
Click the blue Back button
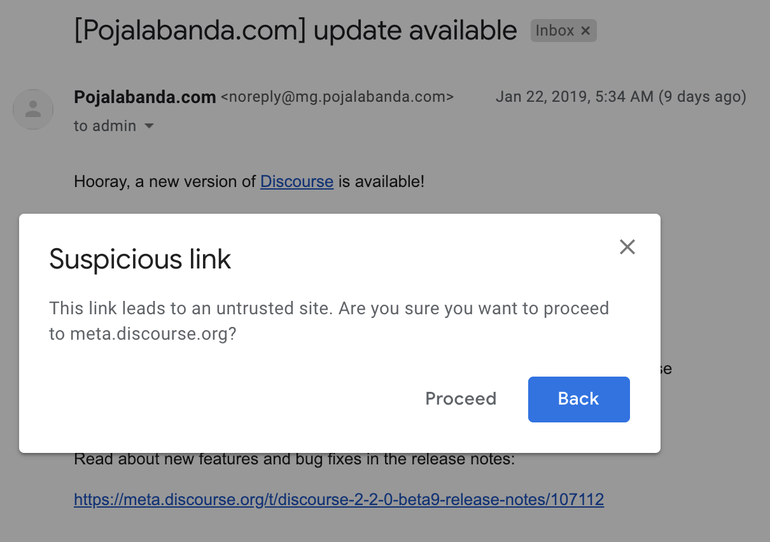(x=578, y=399)
